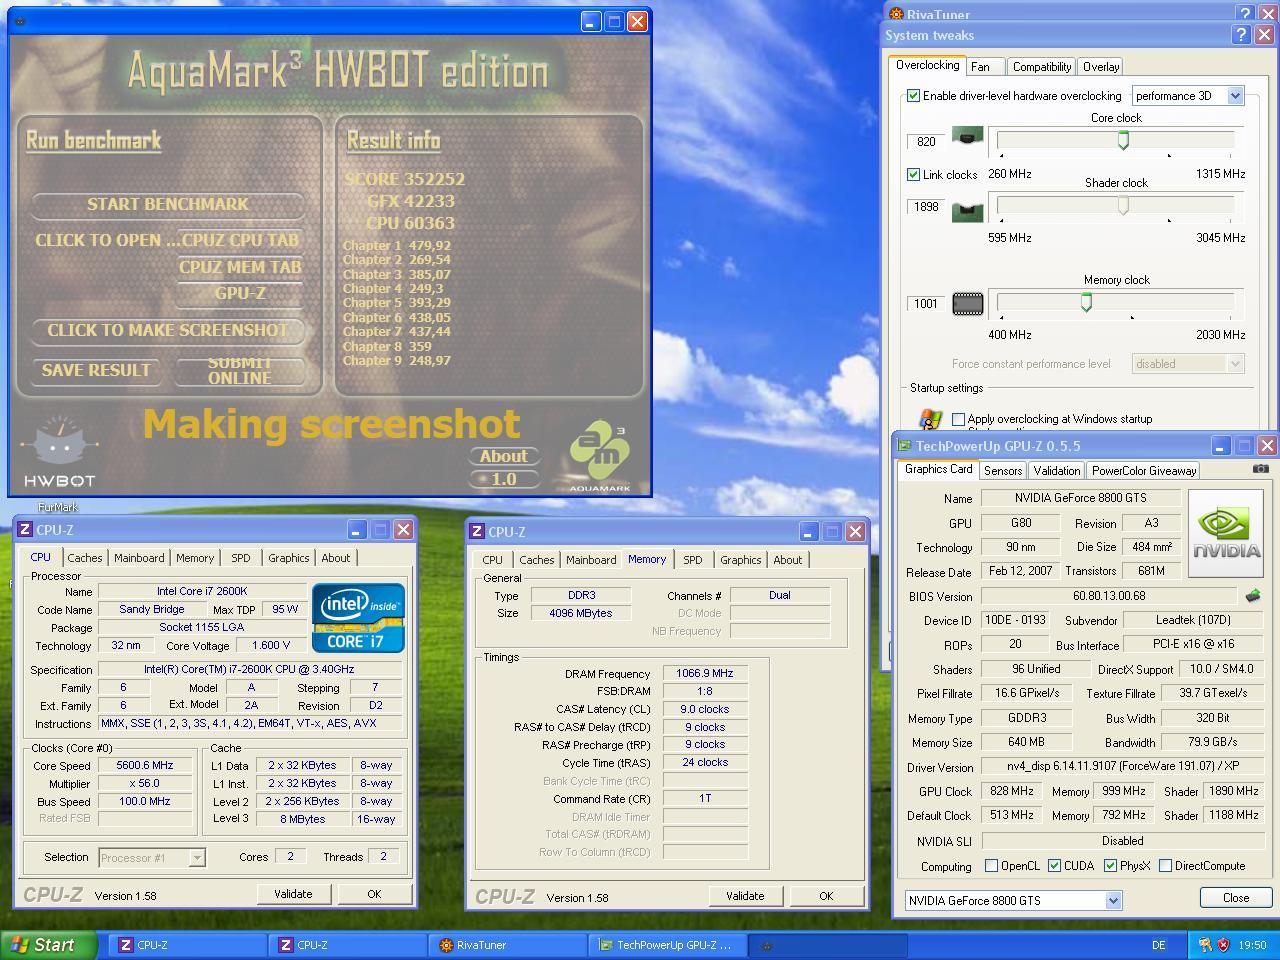Open the SPD tab in the CPU-Z Memory window

[x=693, y=560]
